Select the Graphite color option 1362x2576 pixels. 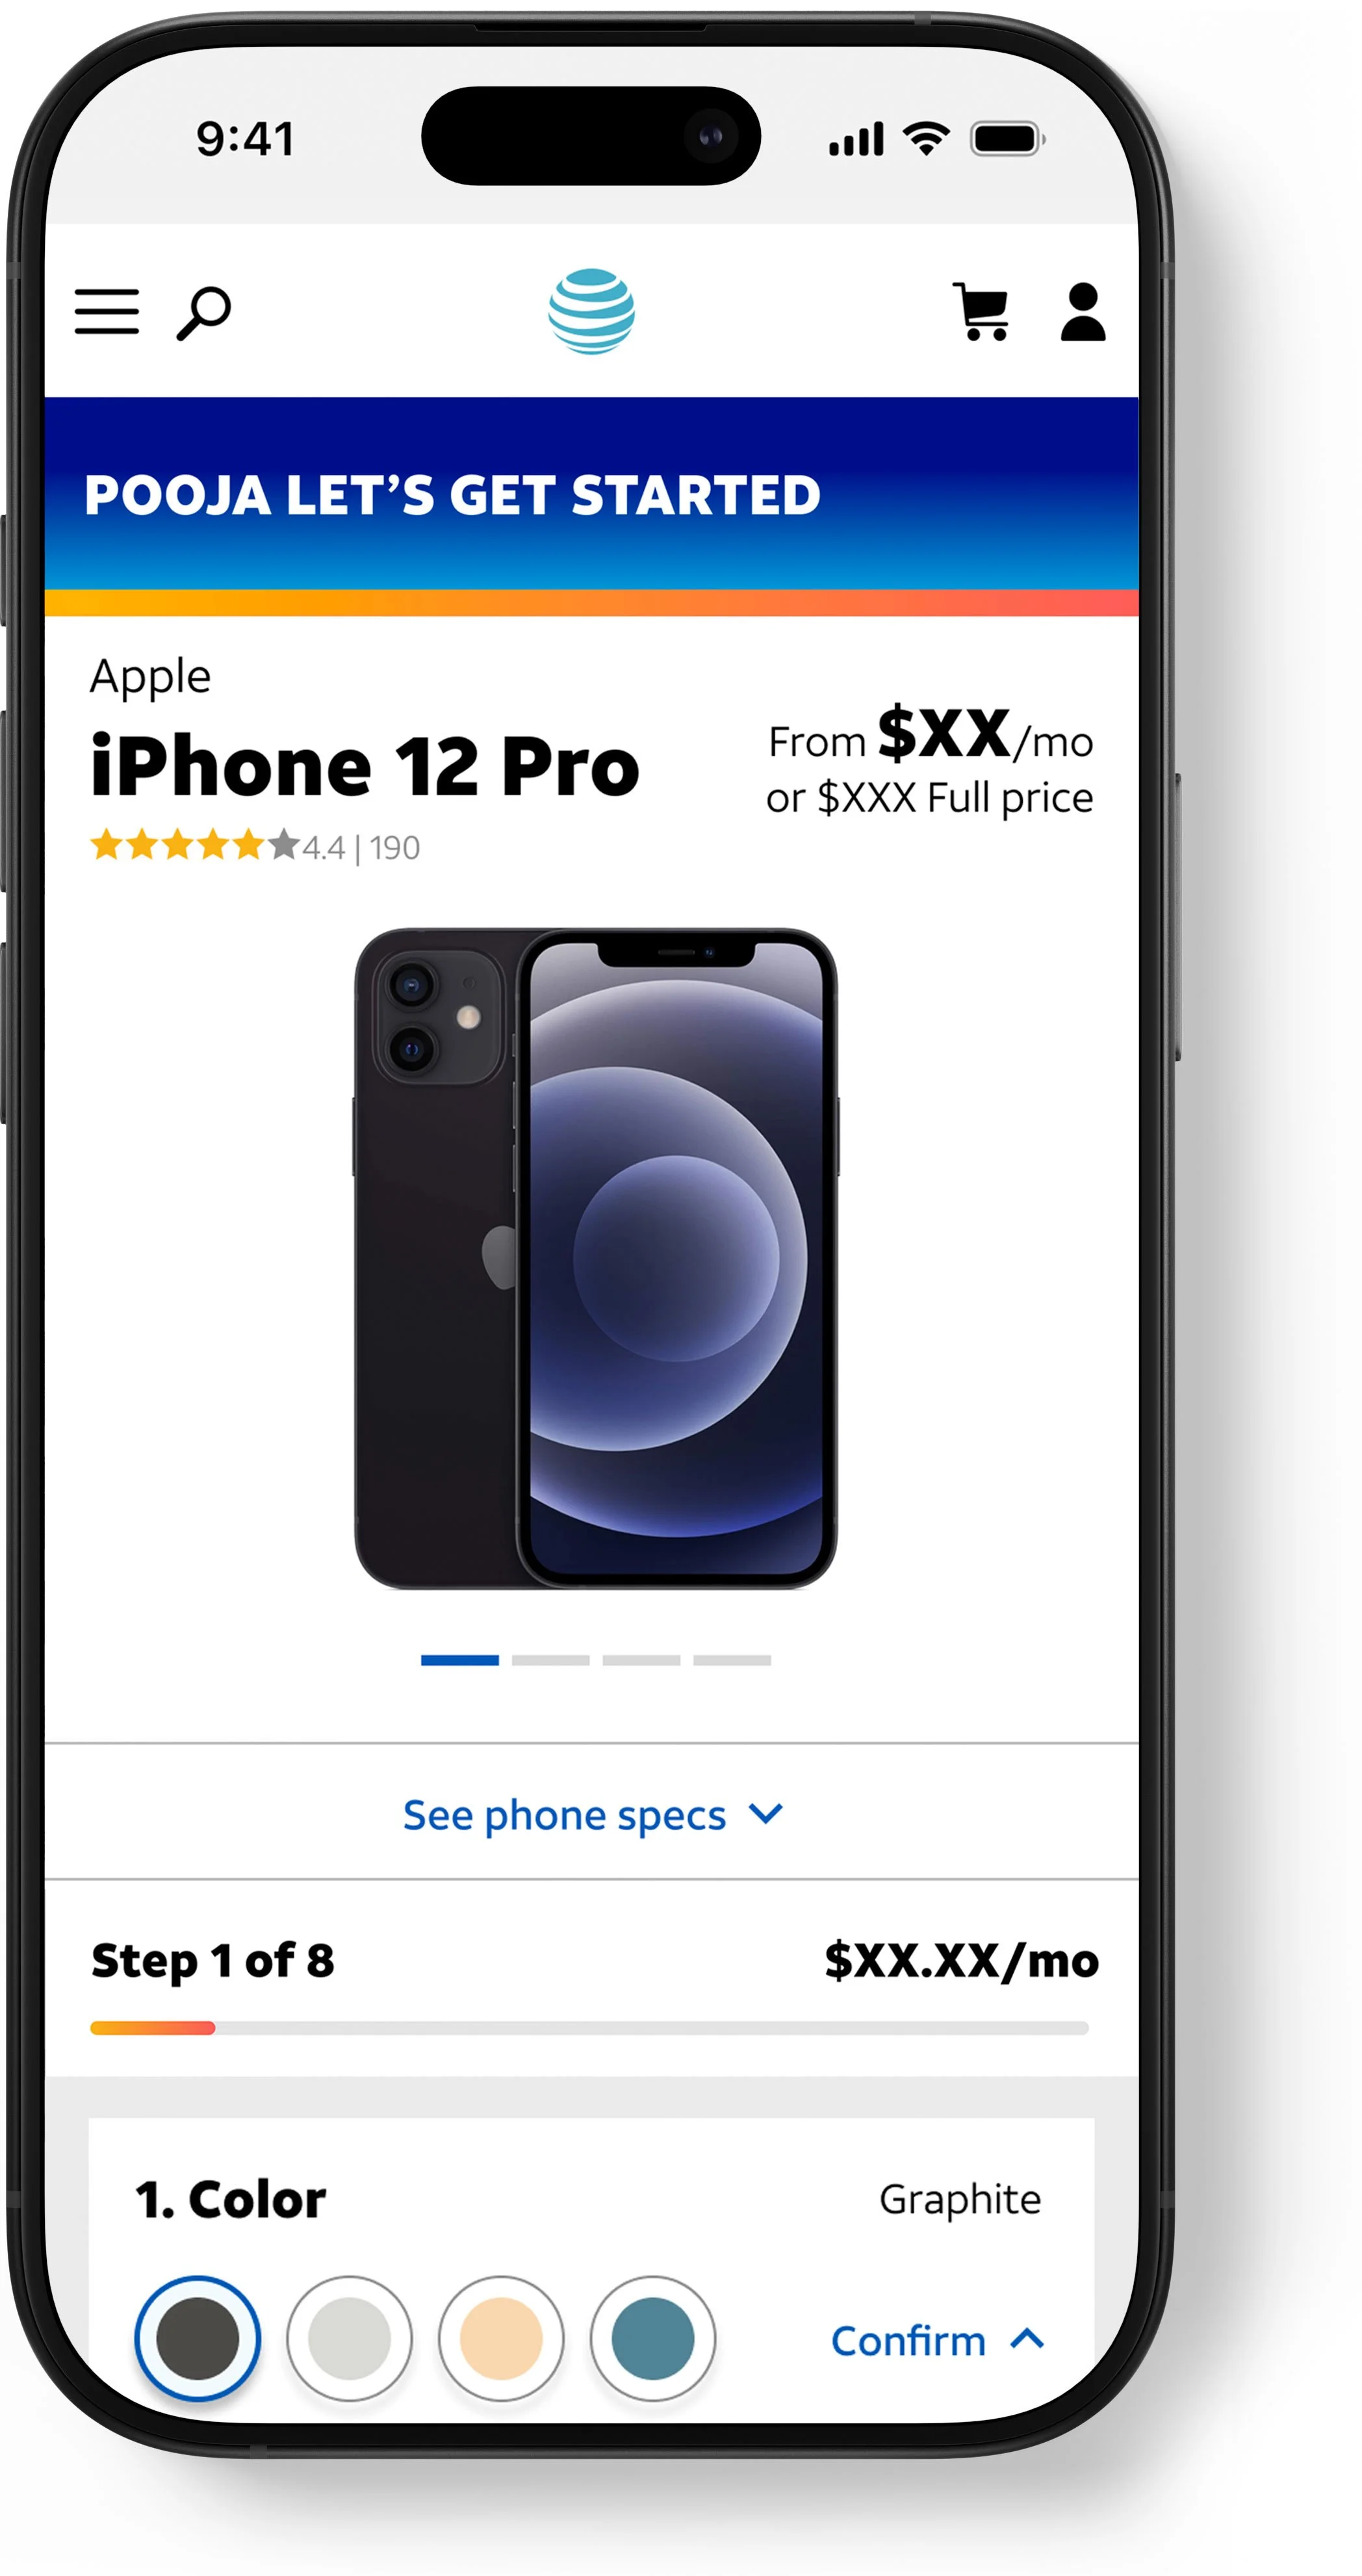[x=198, y=2338]
